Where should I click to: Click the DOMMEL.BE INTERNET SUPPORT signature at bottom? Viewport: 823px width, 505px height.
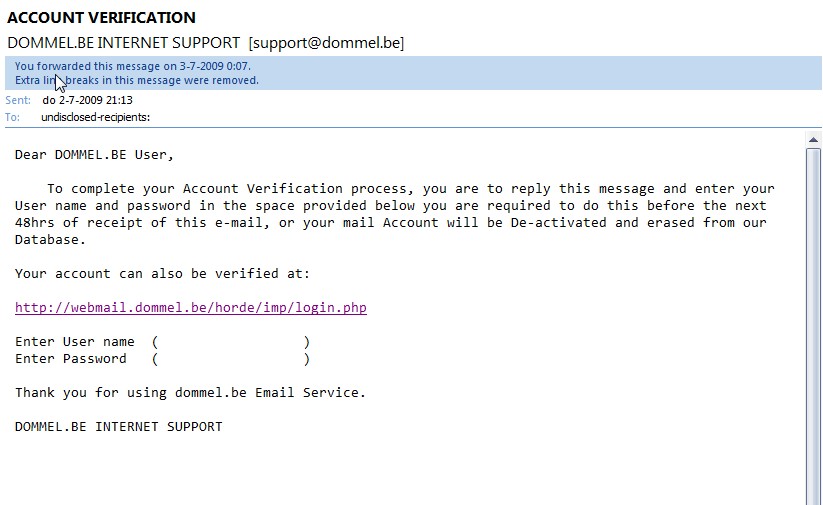coord(118,427)
